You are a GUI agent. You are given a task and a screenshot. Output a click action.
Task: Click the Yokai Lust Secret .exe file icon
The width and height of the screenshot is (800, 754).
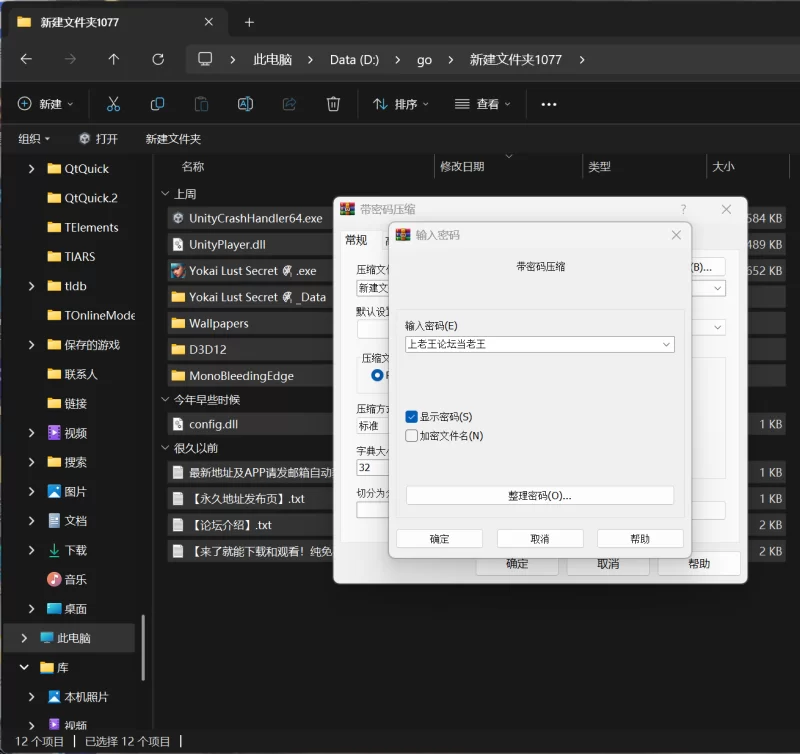tap(178, 270)
